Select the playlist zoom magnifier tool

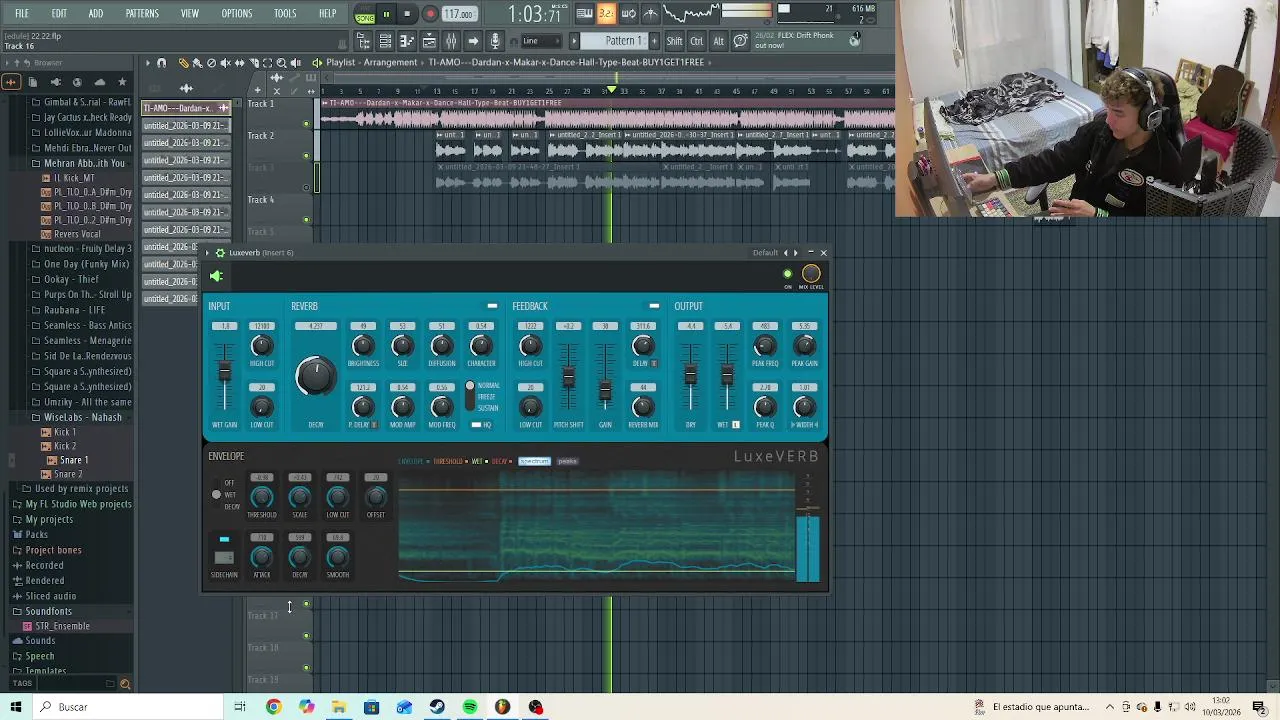[281, 62]
